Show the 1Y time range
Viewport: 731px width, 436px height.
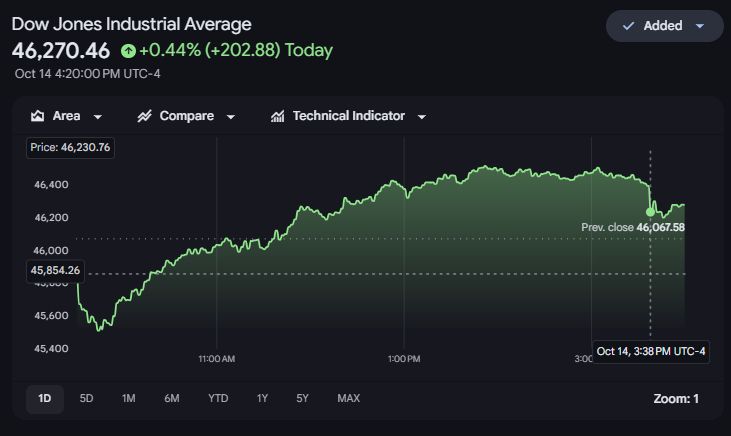262,399
